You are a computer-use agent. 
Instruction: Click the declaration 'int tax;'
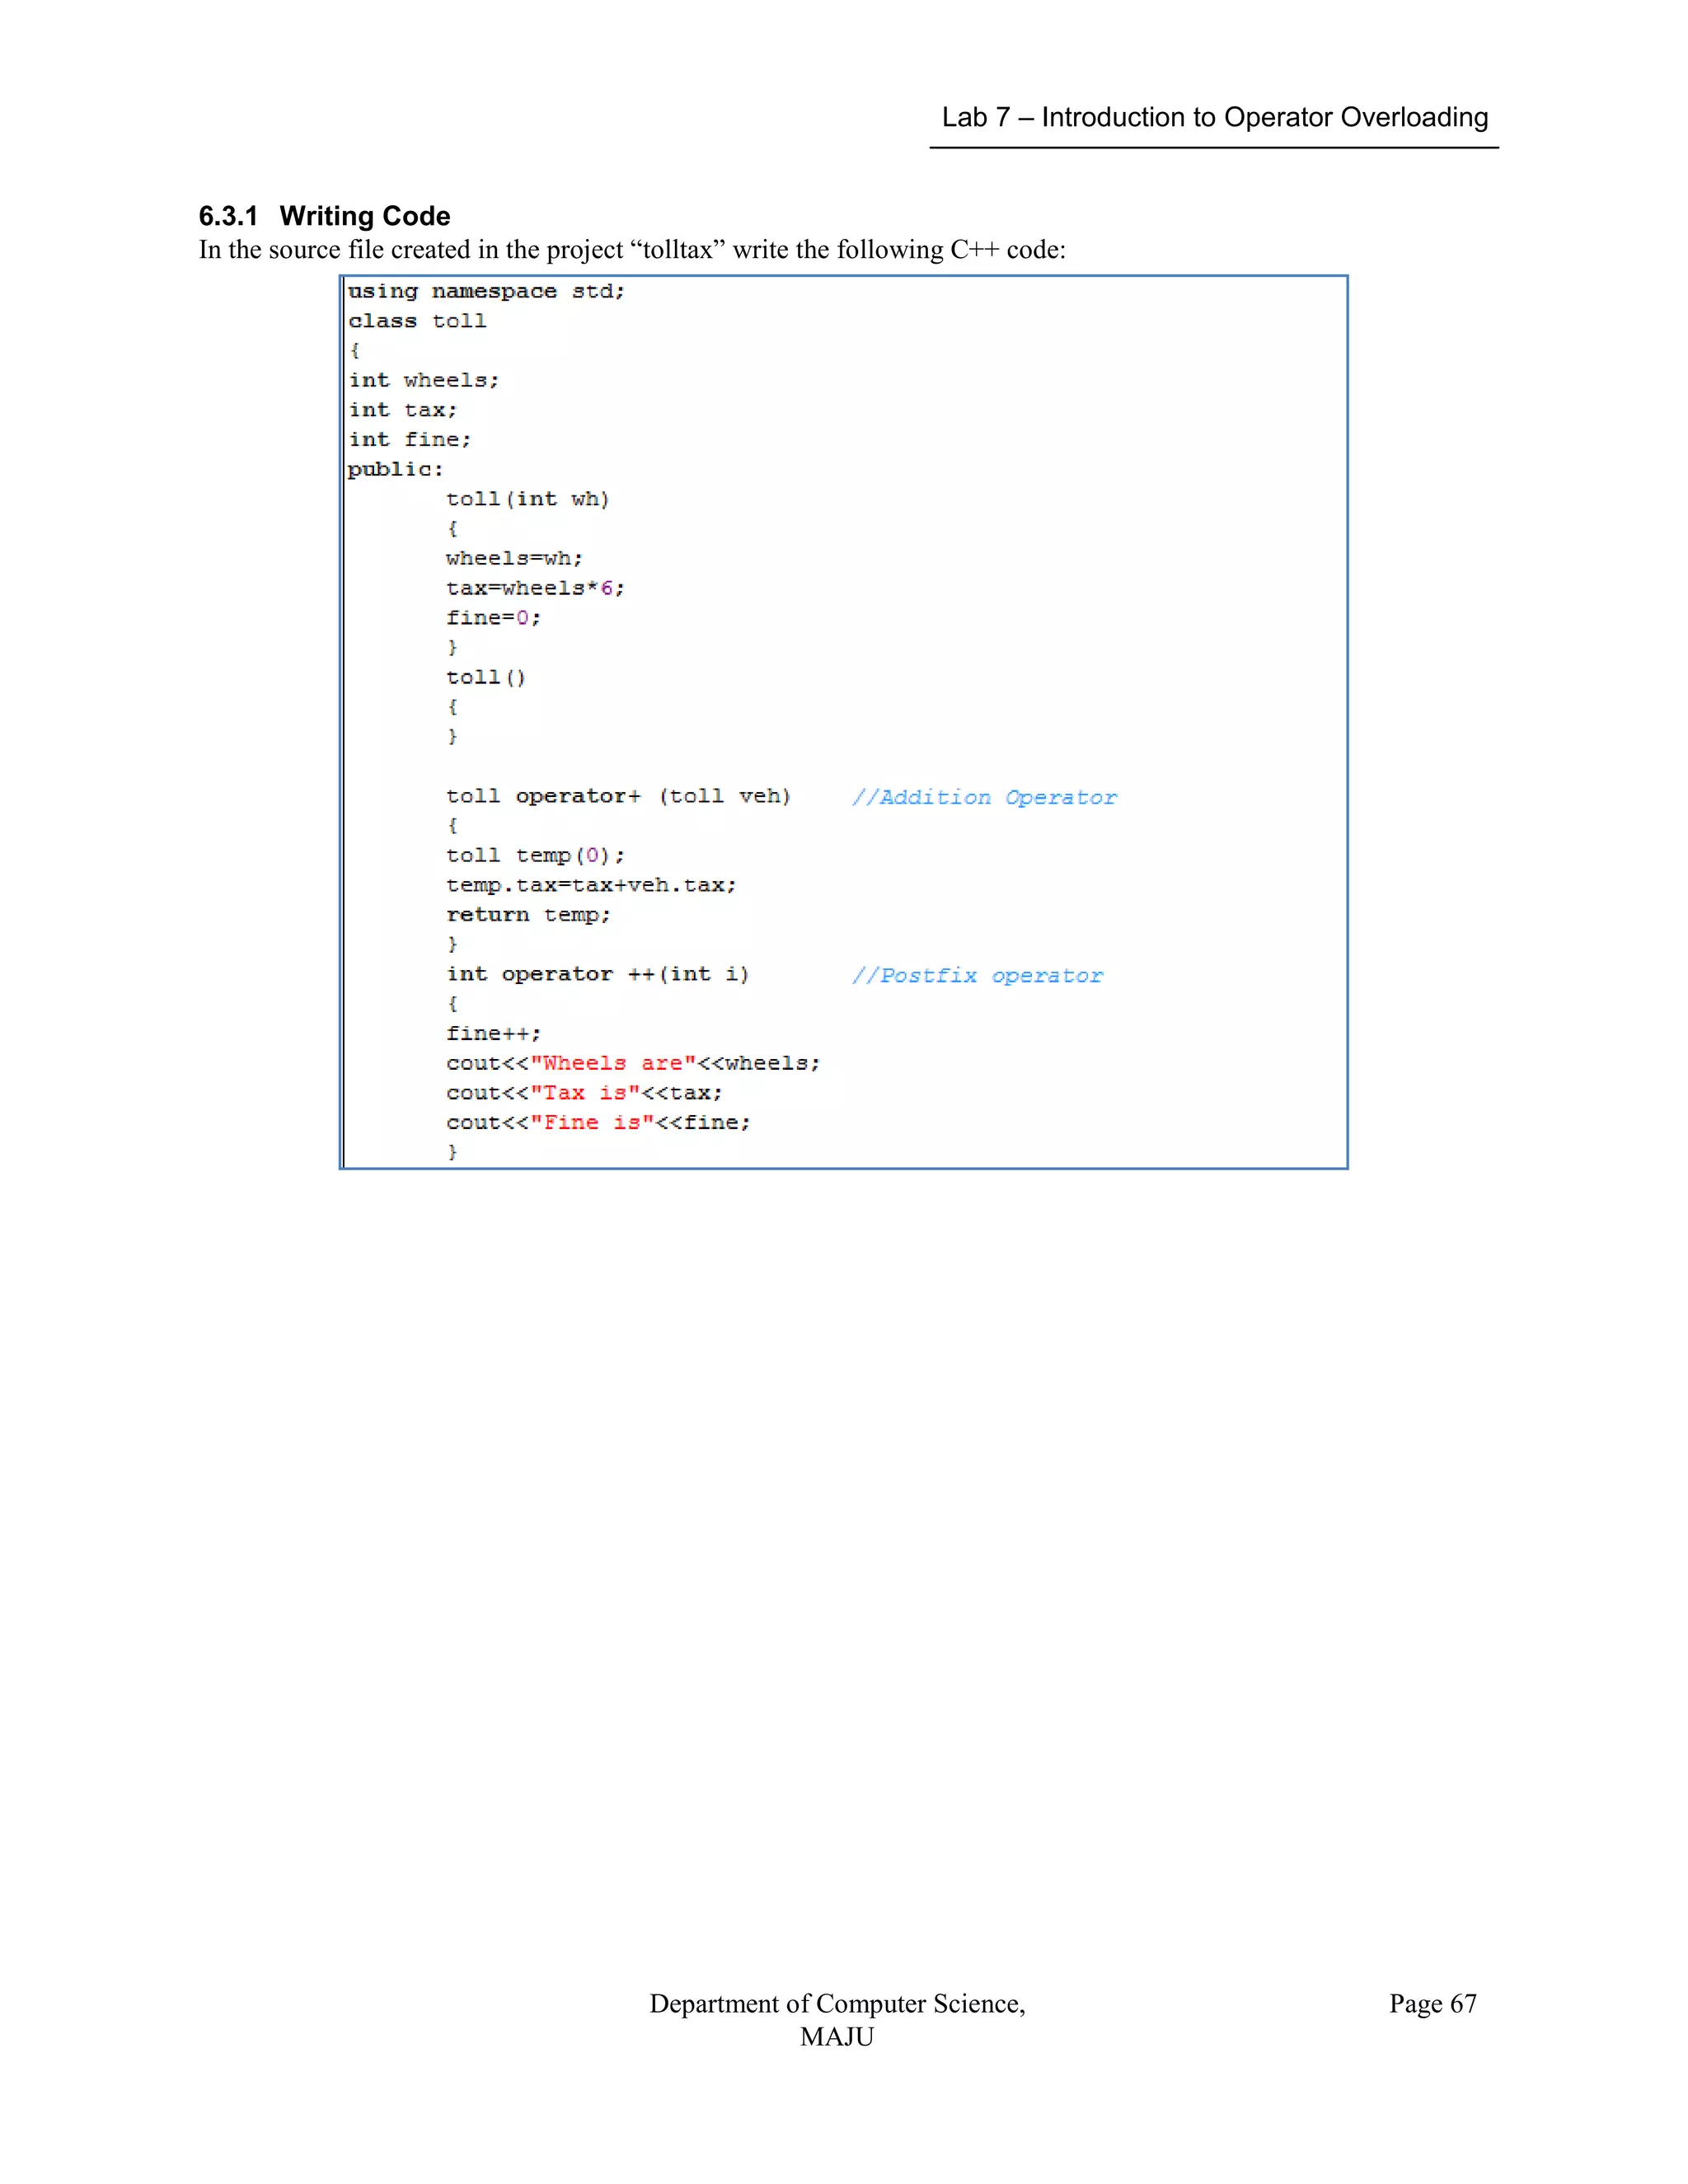402,410
